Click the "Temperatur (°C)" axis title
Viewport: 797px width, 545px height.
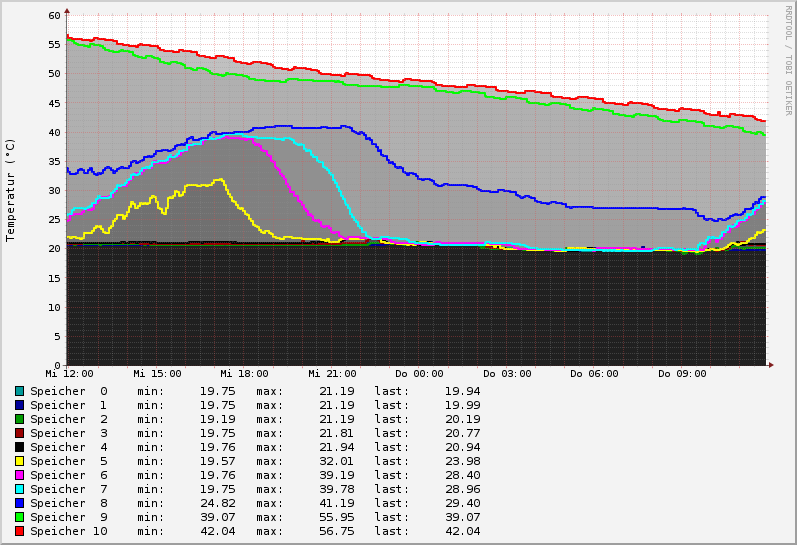(11, 189)
